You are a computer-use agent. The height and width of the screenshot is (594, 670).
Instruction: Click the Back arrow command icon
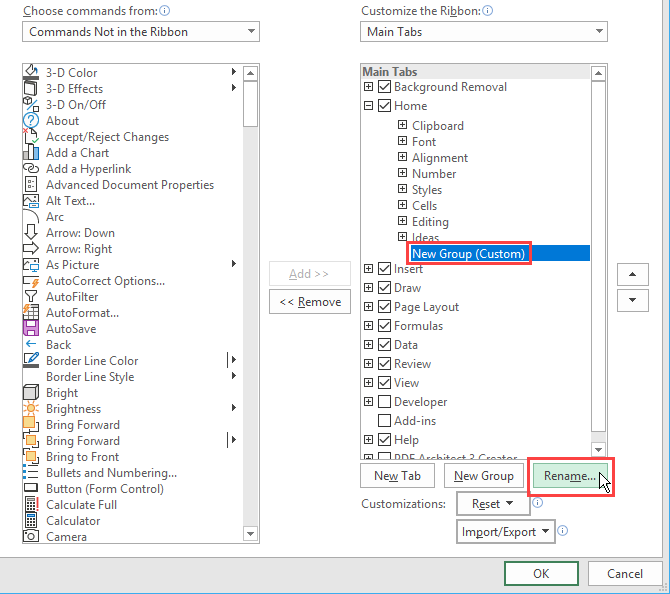click(30, 345)
